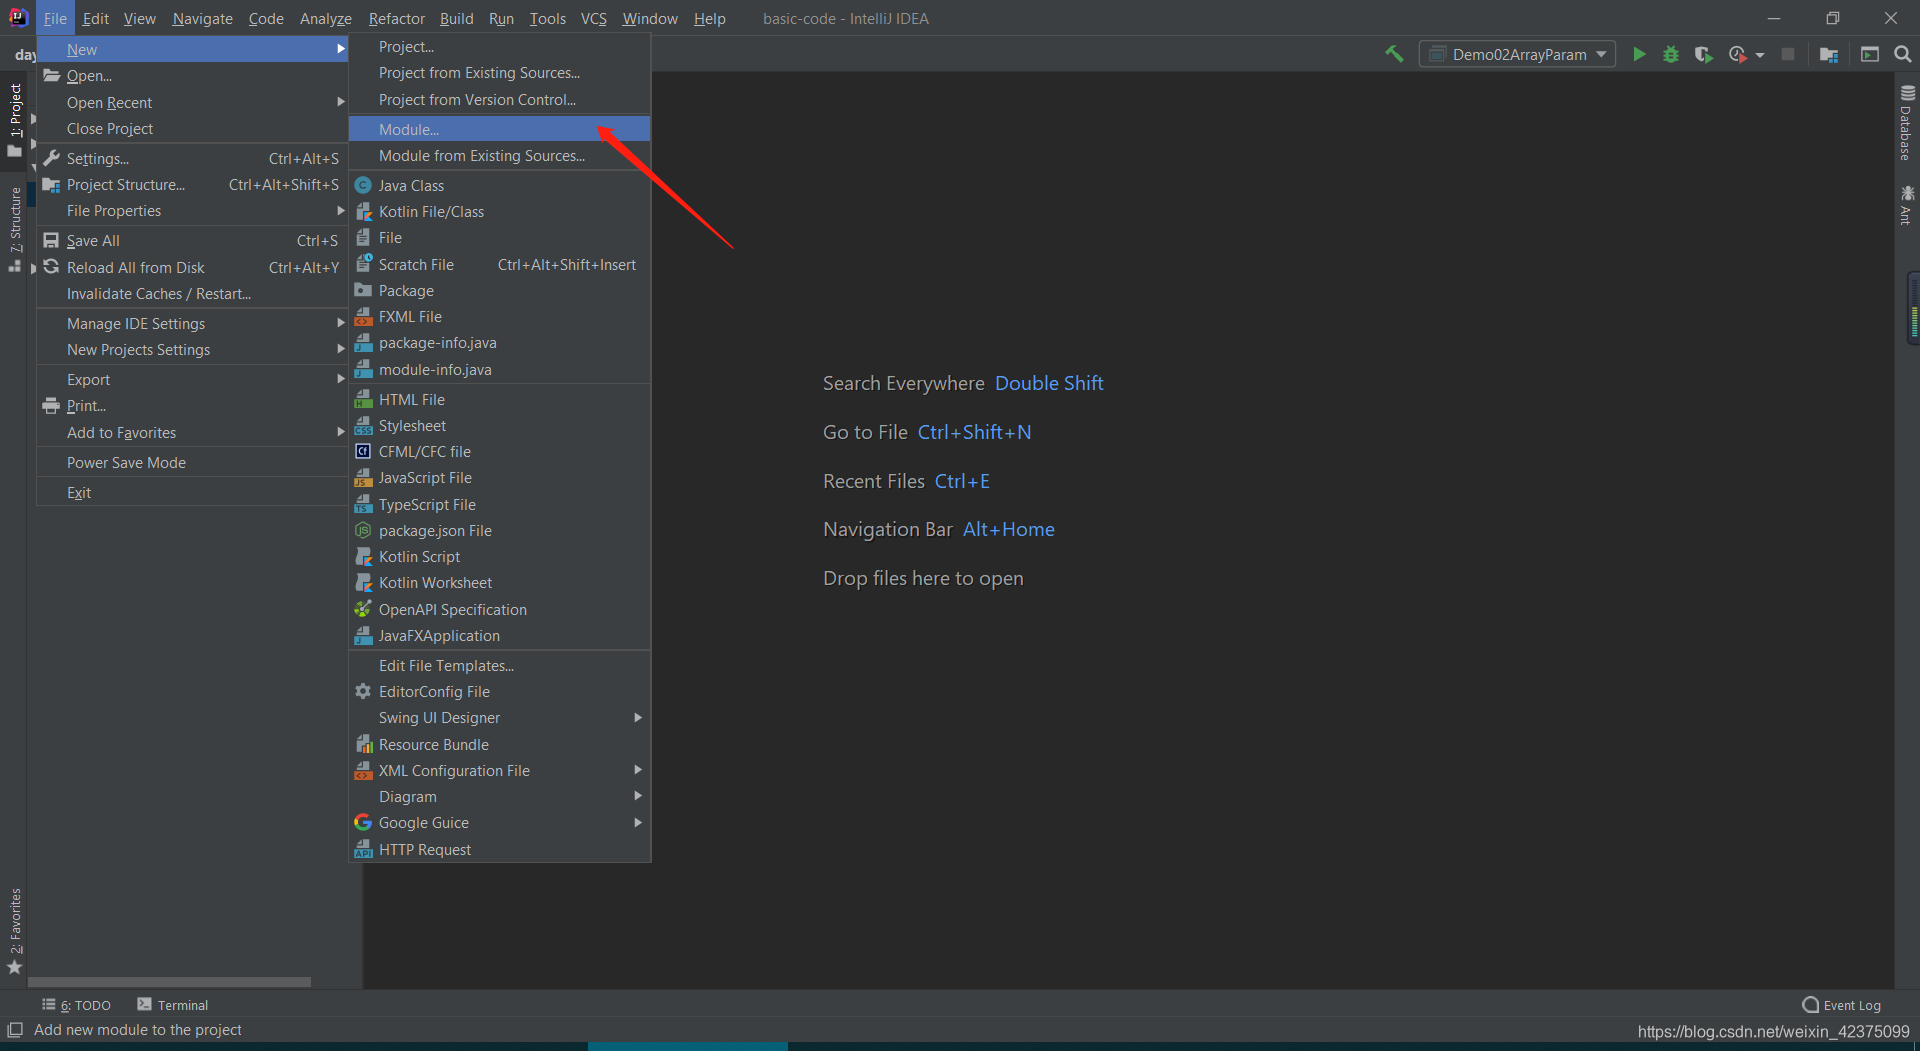The height and width of the screenshot is (1051, 1920).
Task: Toggle tool window bars icon in status bar
Action: pyautogui.click(x=14, y=1030)
